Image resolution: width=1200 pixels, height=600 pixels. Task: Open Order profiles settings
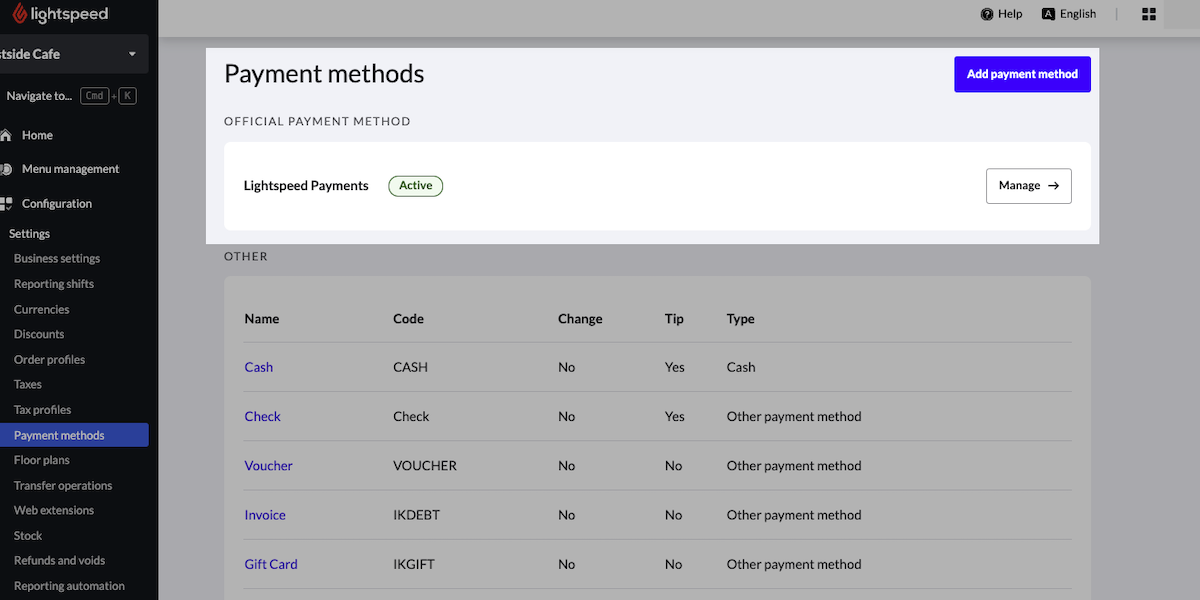(x=49, y=359)
